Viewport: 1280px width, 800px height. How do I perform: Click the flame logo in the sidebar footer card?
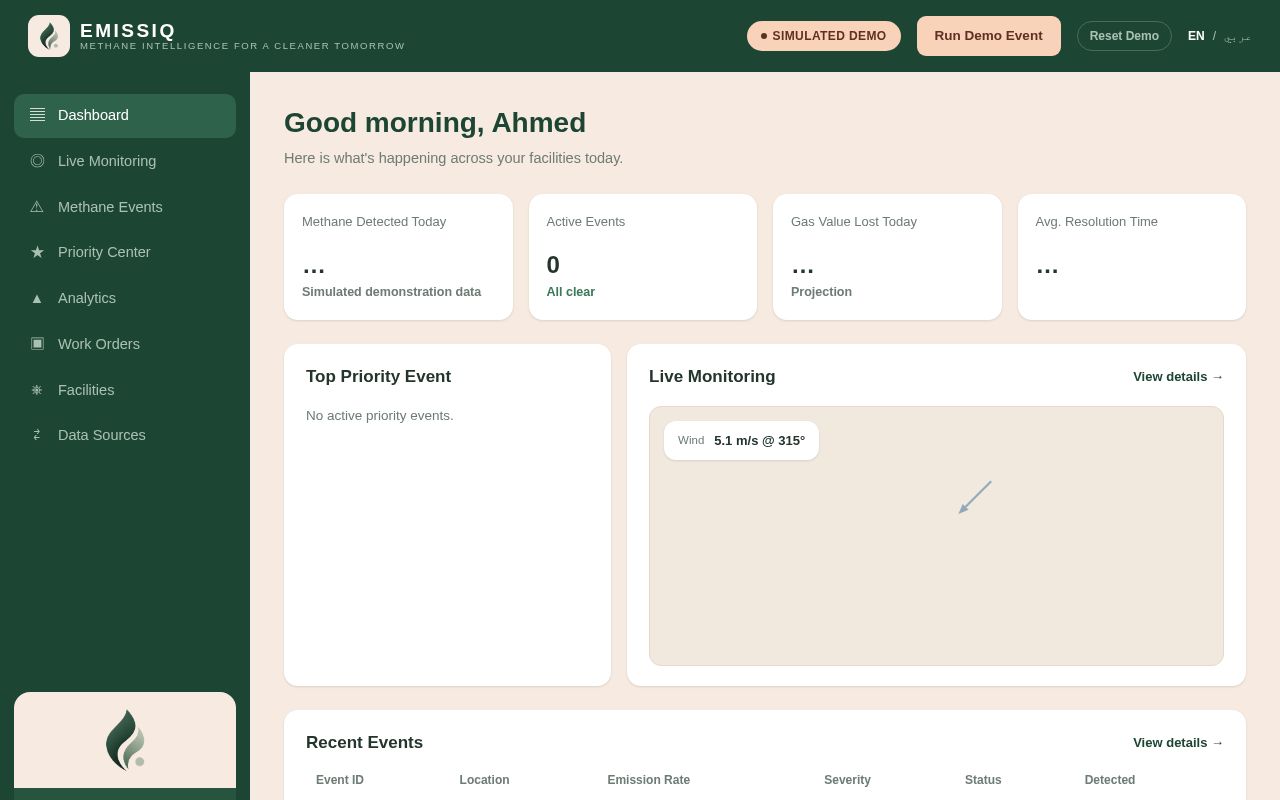tap(125, 740)
